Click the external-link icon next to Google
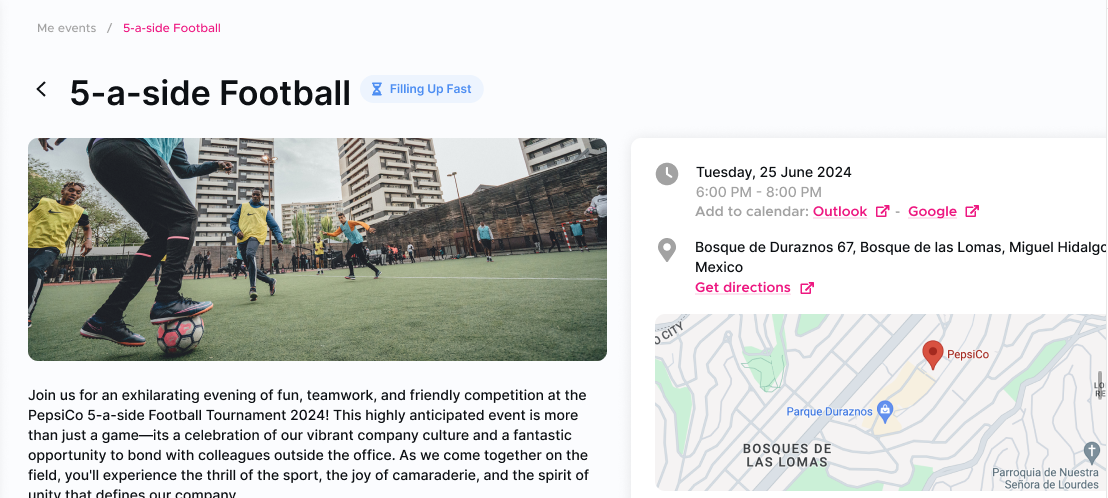Image resolution: width=1108 pixels, height=498 pixels. (x=971, y=212)
